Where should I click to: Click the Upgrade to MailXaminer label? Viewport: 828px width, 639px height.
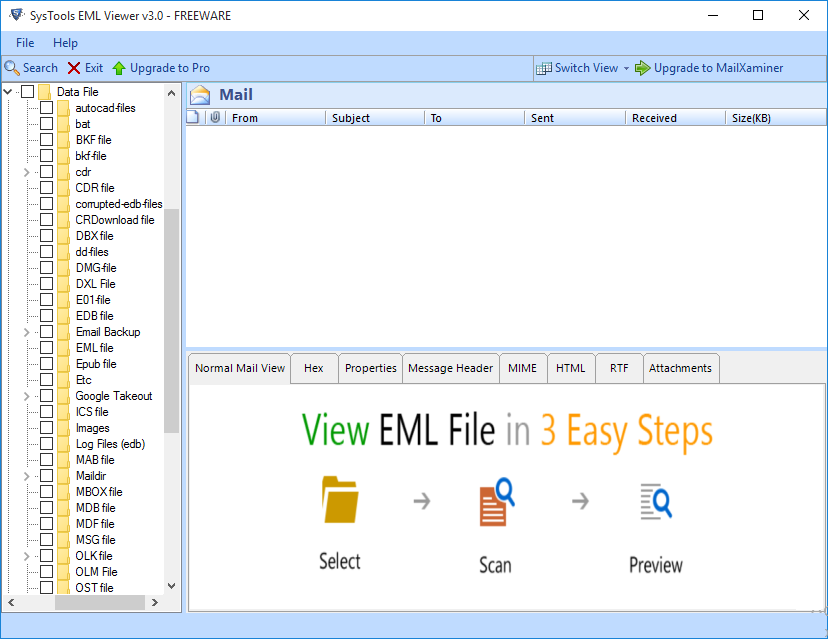719,68
